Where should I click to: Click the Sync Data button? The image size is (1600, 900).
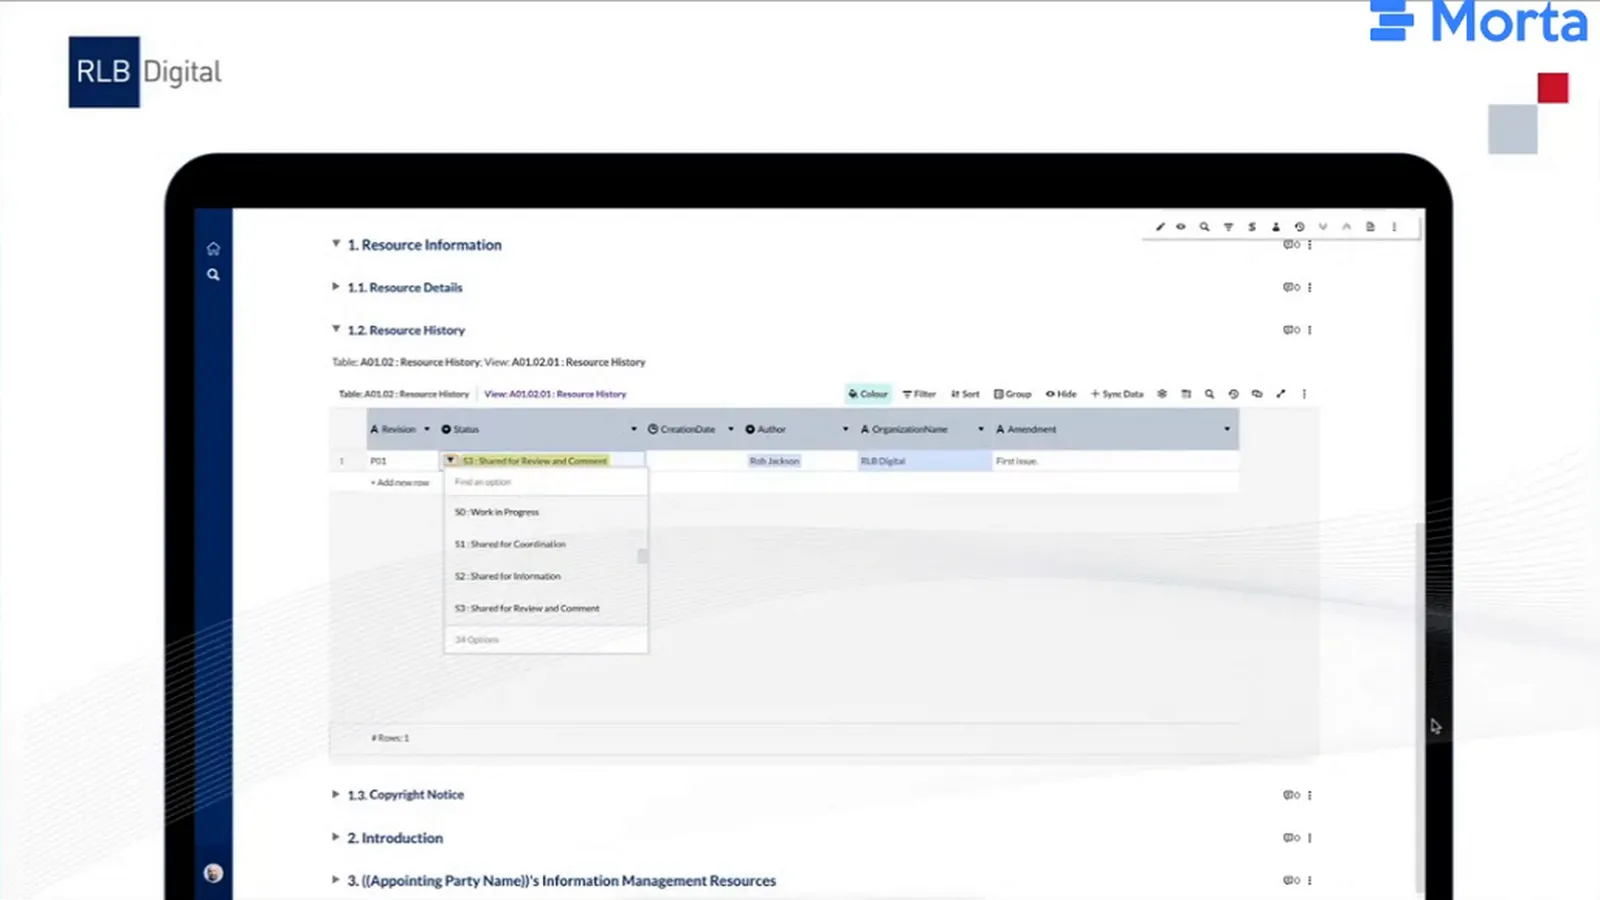pos(1117,394)
